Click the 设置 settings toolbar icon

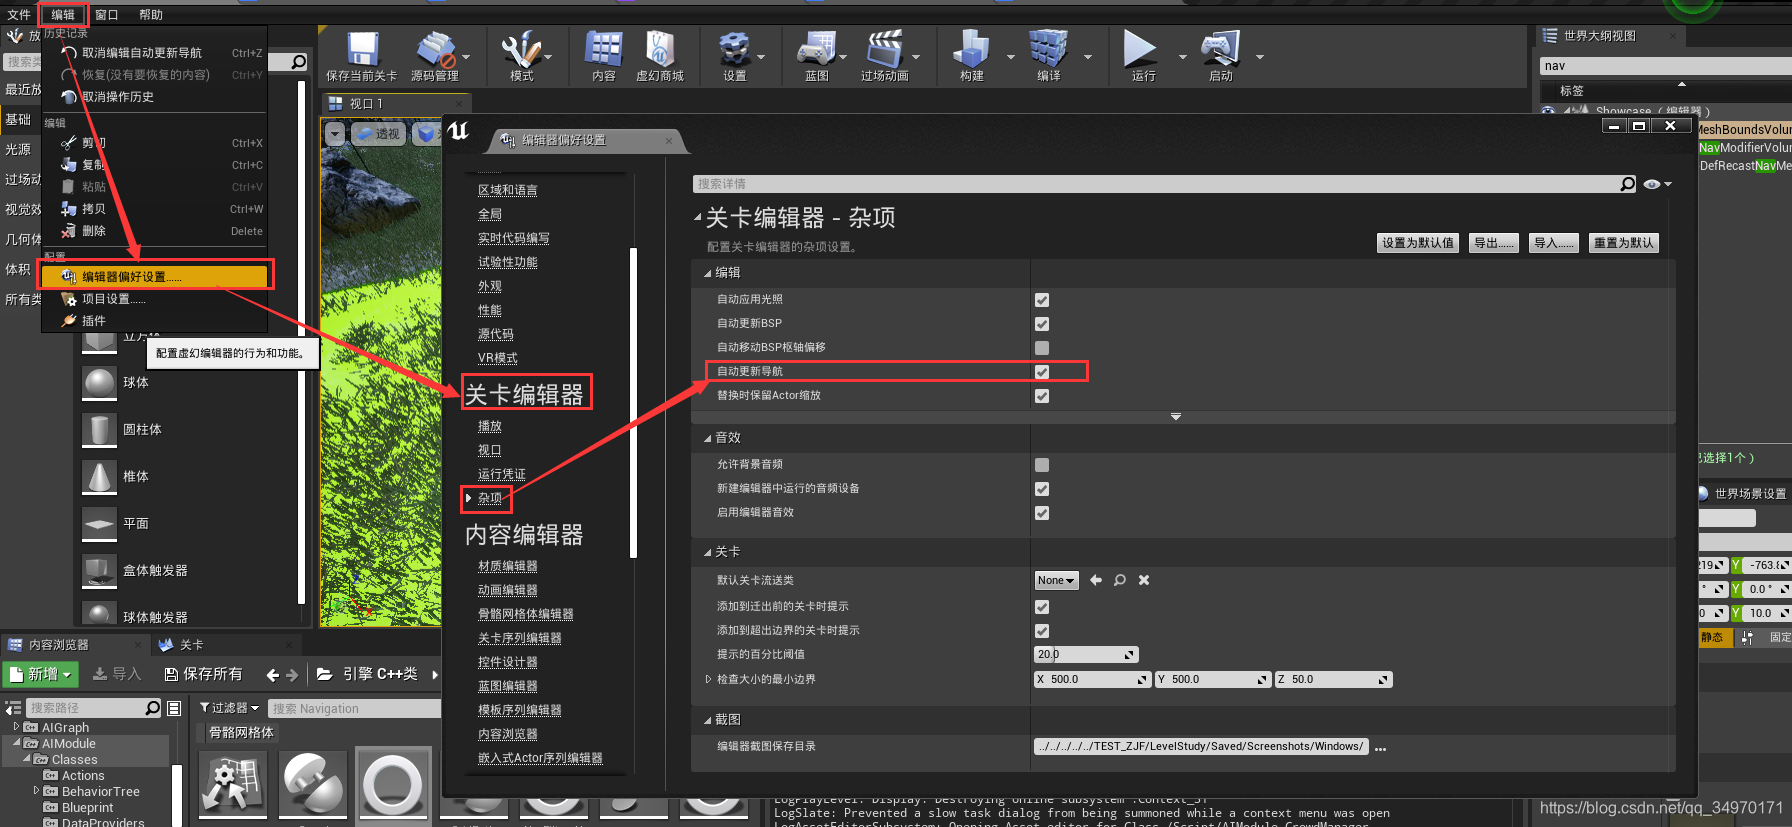coord(735,49)
